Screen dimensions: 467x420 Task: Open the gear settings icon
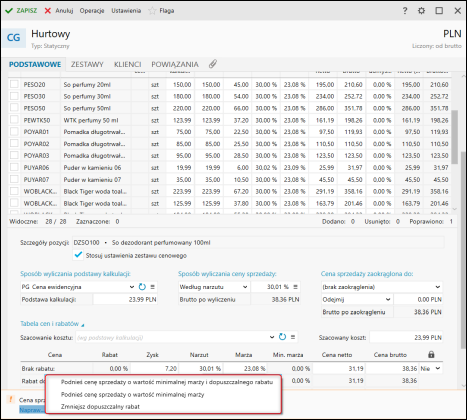[422, 11]
